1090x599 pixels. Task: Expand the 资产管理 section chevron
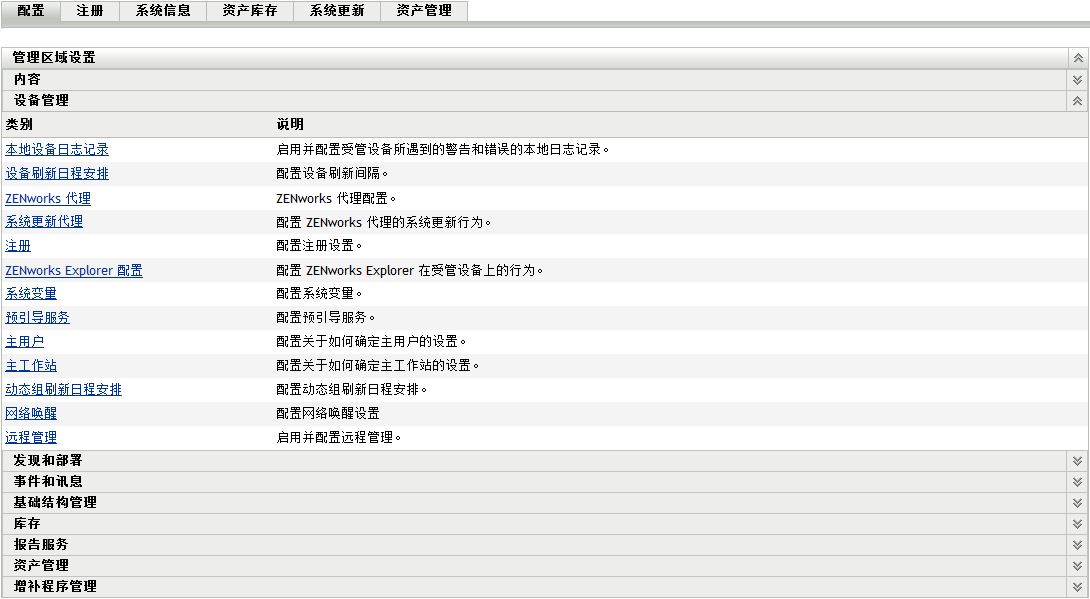point(1076,565)
